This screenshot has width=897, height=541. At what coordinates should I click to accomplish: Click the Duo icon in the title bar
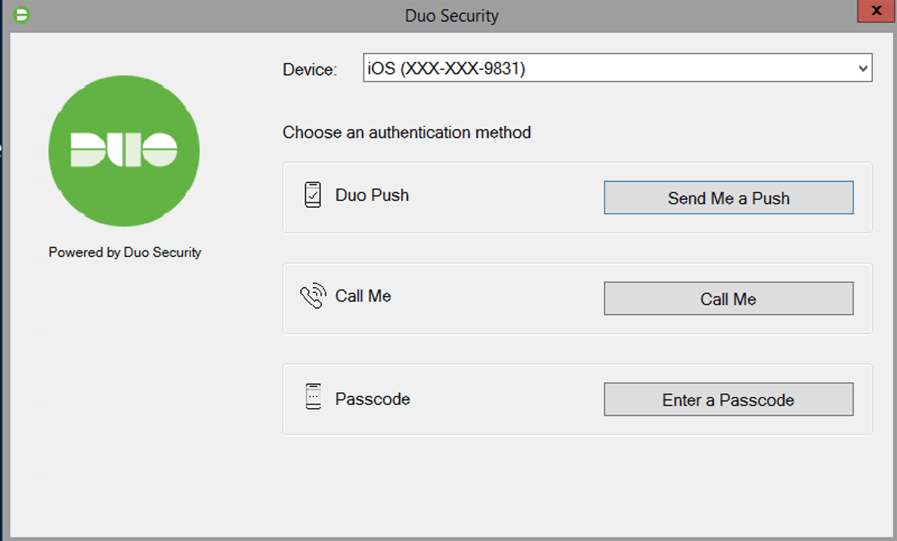[19, 15]
